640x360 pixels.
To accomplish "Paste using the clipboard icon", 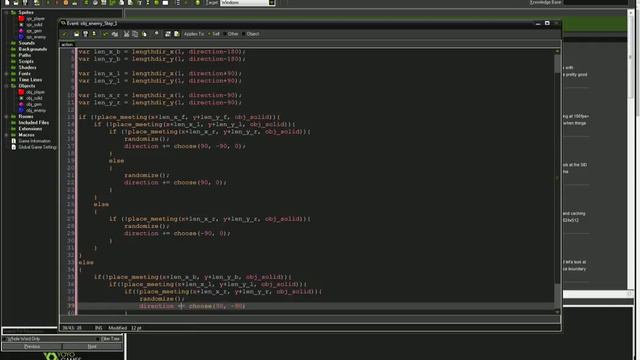I will pyautogui.click(x=144, y=34).
